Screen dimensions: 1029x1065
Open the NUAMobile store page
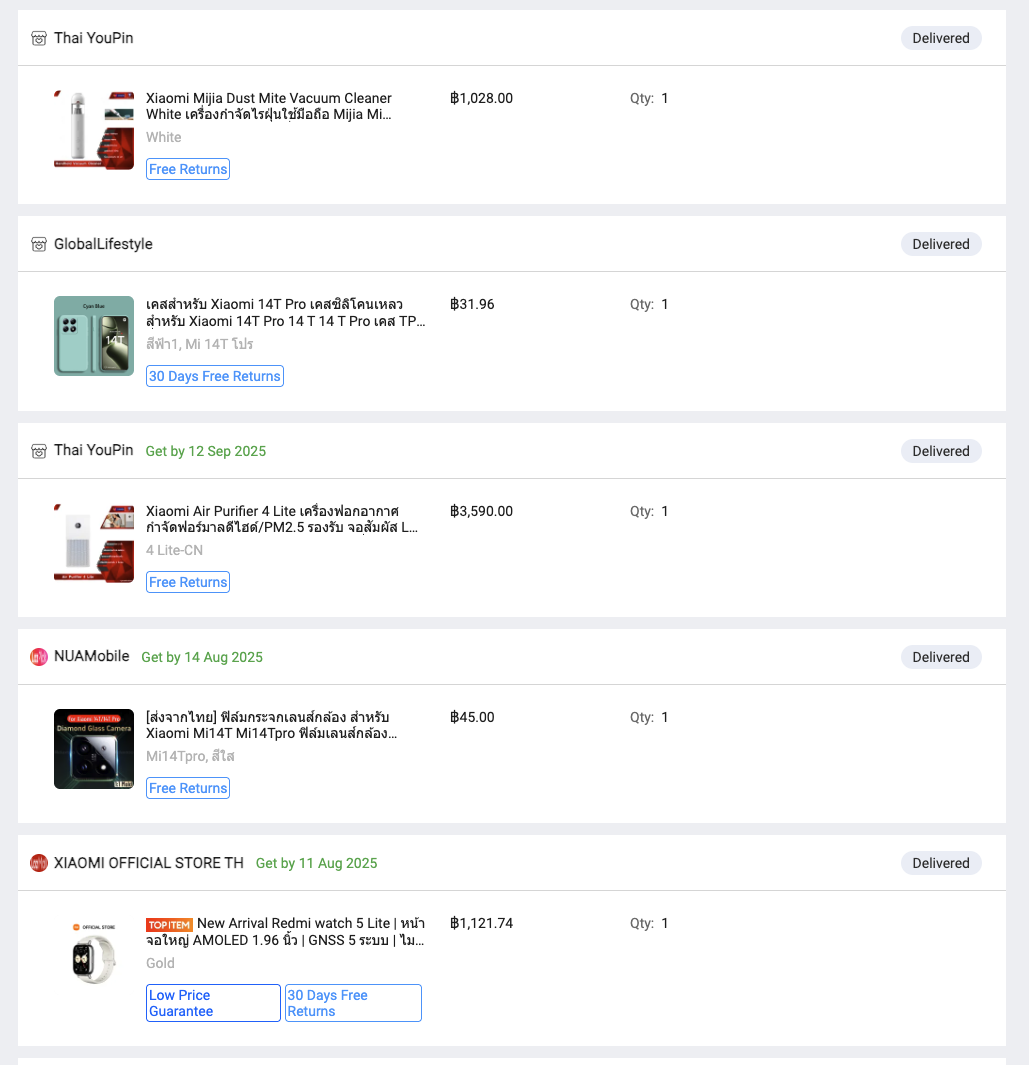point(92,657)
